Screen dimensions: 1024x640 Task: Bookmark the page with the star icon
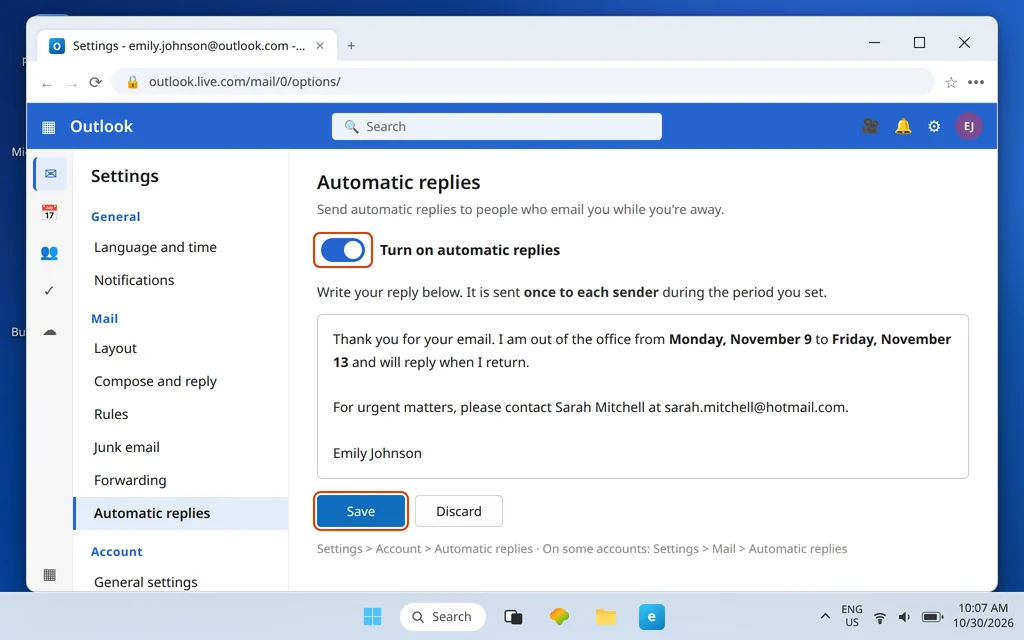point(951,82)
